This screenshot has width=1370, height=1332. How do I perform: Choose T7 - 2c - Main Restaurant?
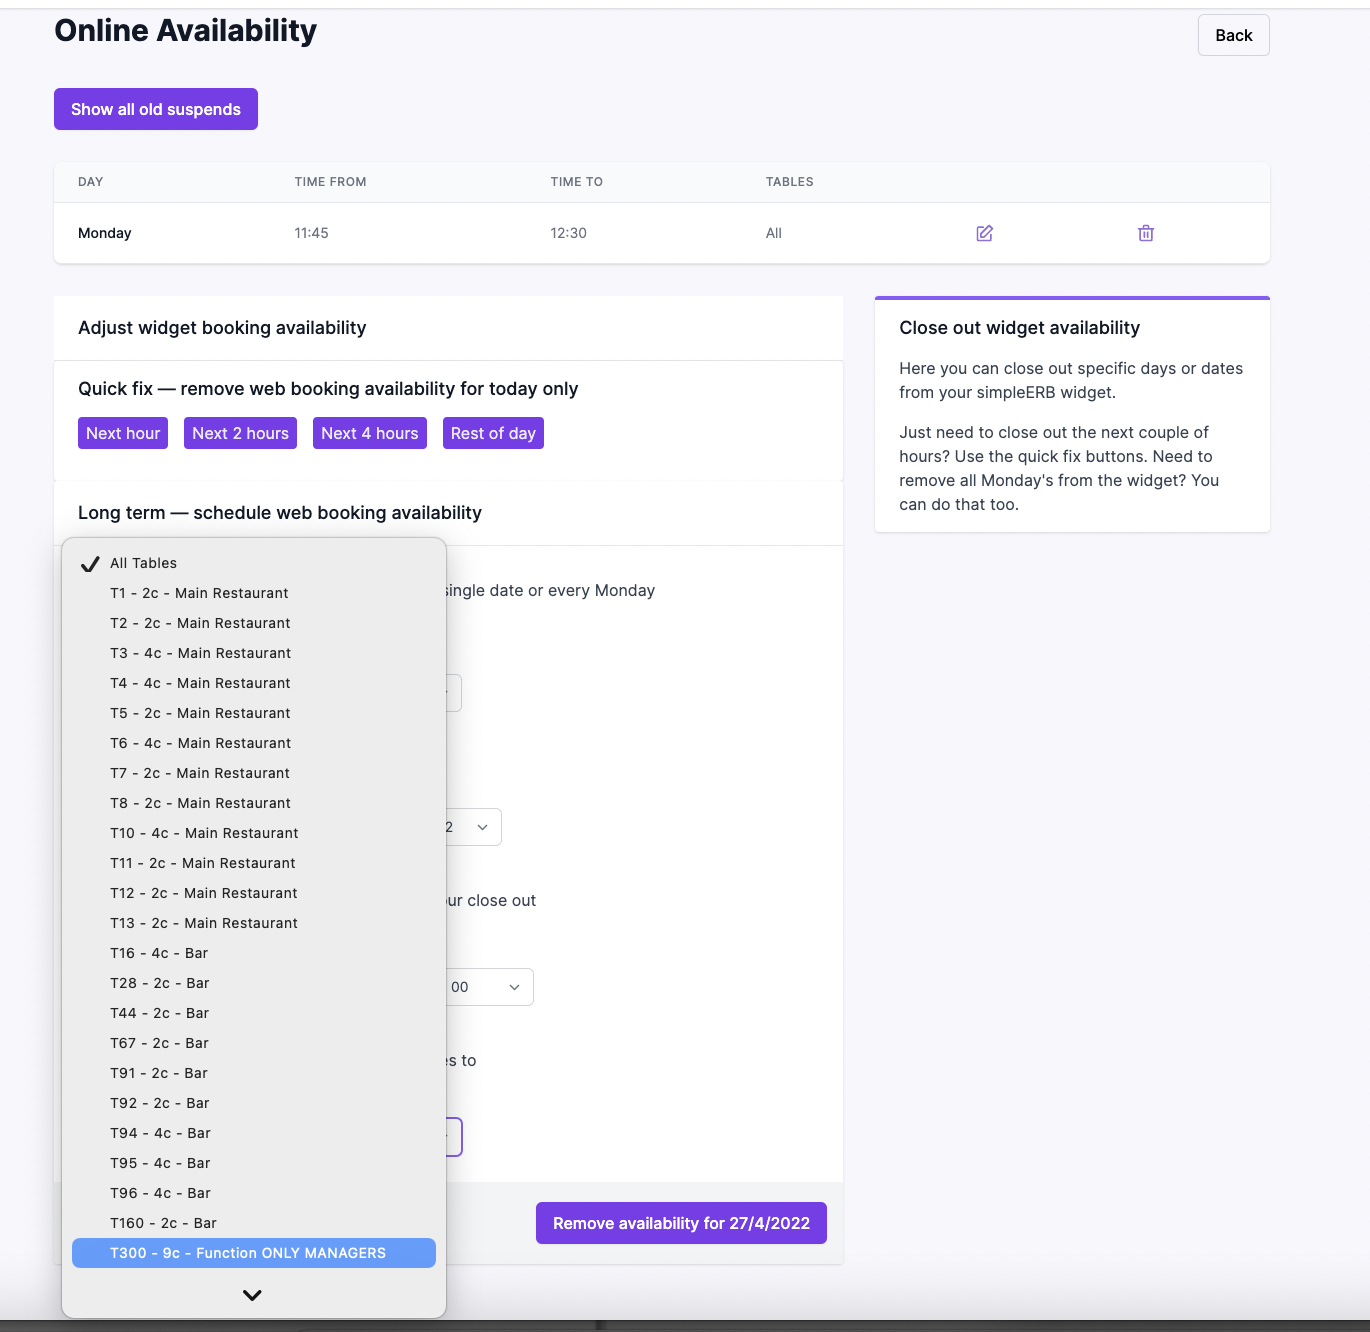pyautogui.click(x=254, y=773)
